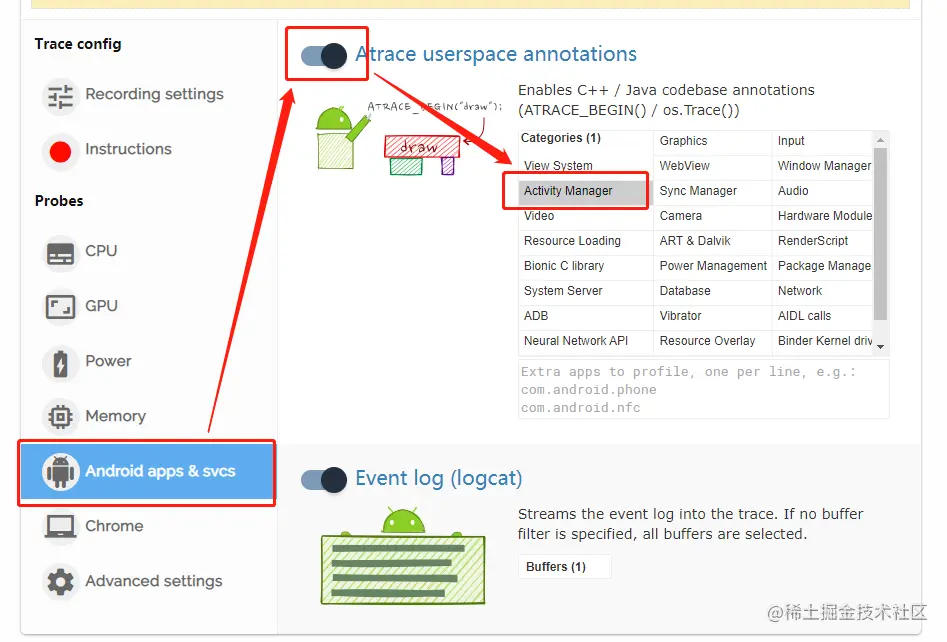Select the Window Manager category
This screenshot has height=642, width=947.
(x=822, y=165)
